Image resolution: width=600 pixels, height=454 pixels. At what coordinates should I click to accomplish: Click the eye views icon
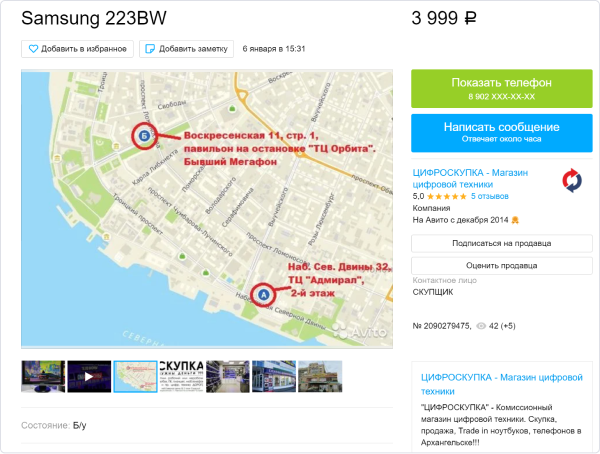point(481,326)
